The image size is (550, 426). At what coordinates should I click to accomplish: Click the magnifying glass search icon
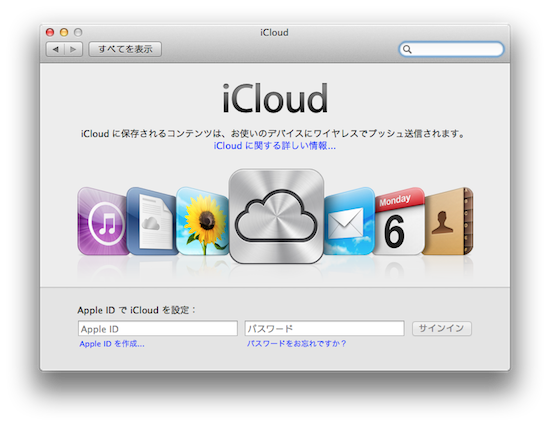click(x=407, y=49)
